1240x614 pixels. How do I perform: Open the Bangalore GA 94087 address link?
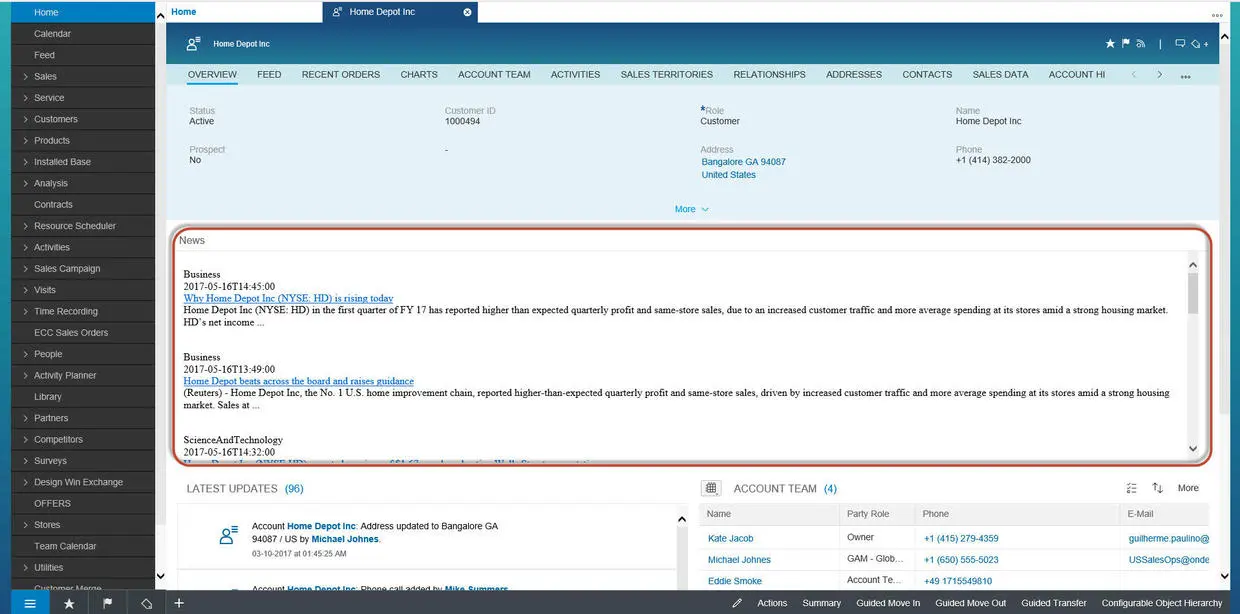coord(743,162)
